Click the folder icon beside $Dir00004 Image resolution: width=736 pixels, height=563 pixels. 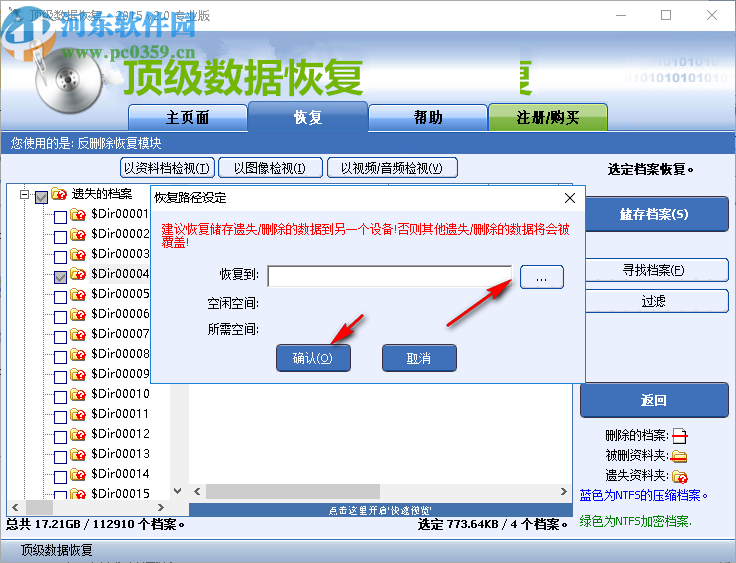[x=78, y=274]
